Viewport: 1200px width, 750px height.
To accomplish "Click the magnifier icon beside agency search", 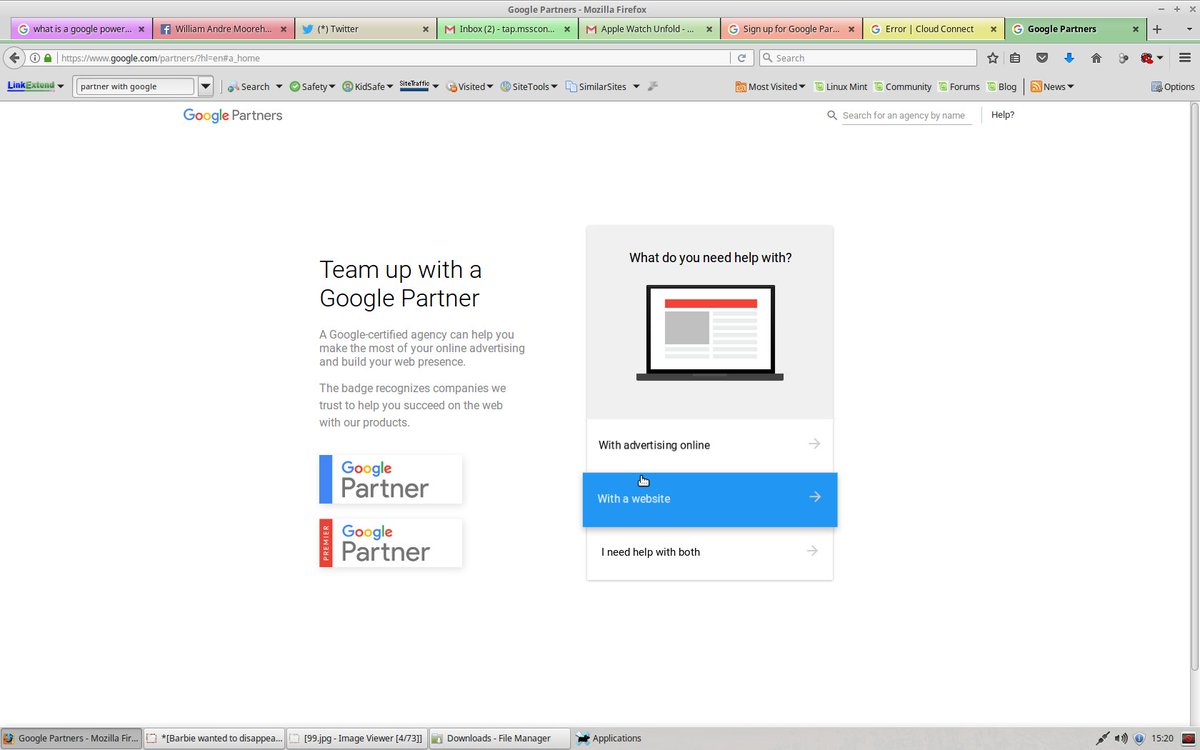I will [832, 116].
